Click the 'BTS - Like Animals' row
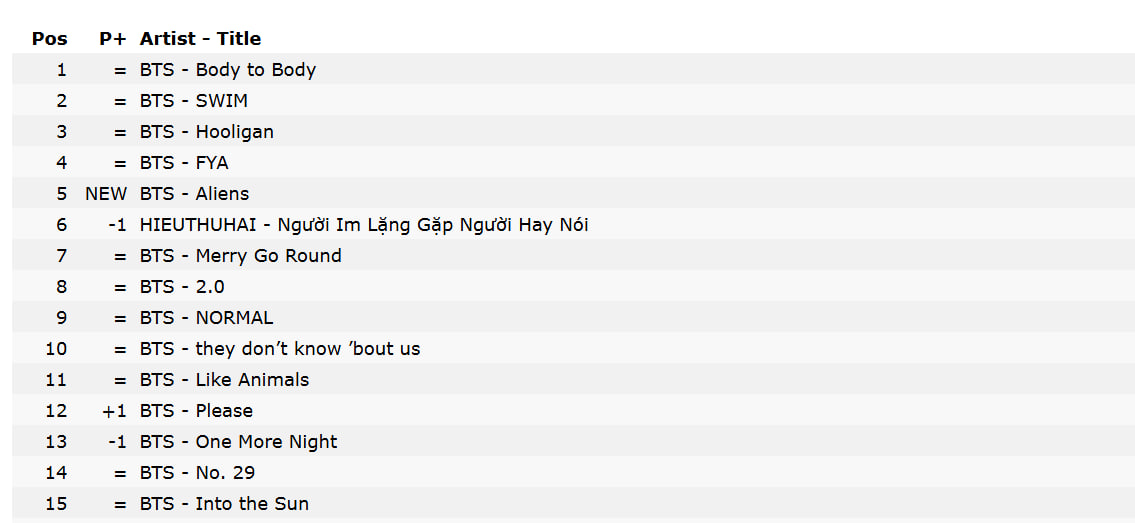 pos(225,380)
